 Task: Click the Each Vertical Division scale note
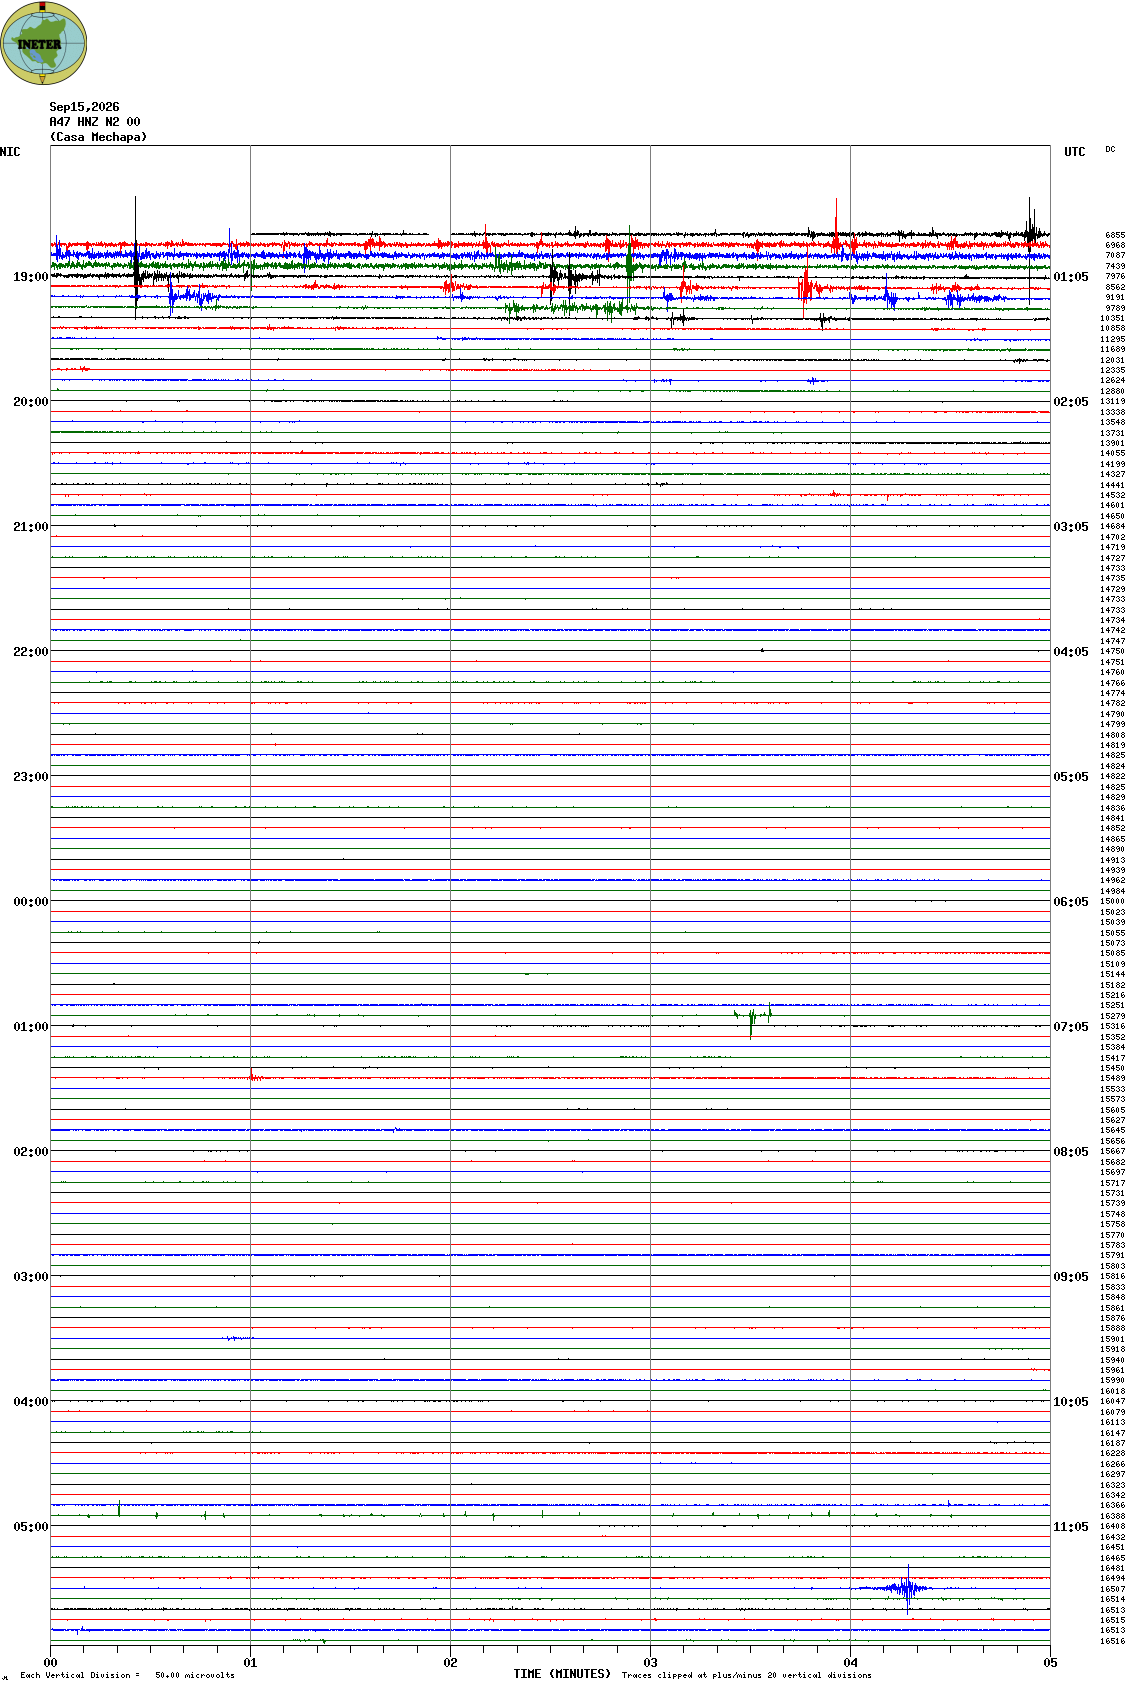coord(127,1675)
